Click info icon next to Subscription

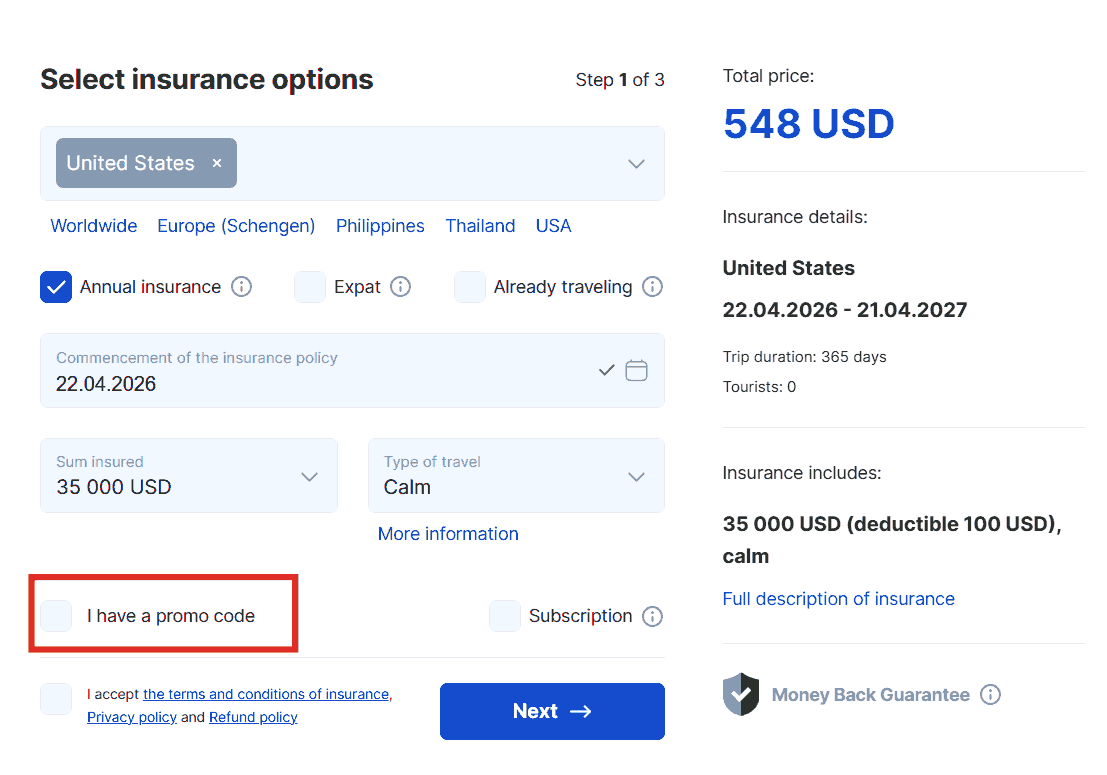tap(652, 616)
